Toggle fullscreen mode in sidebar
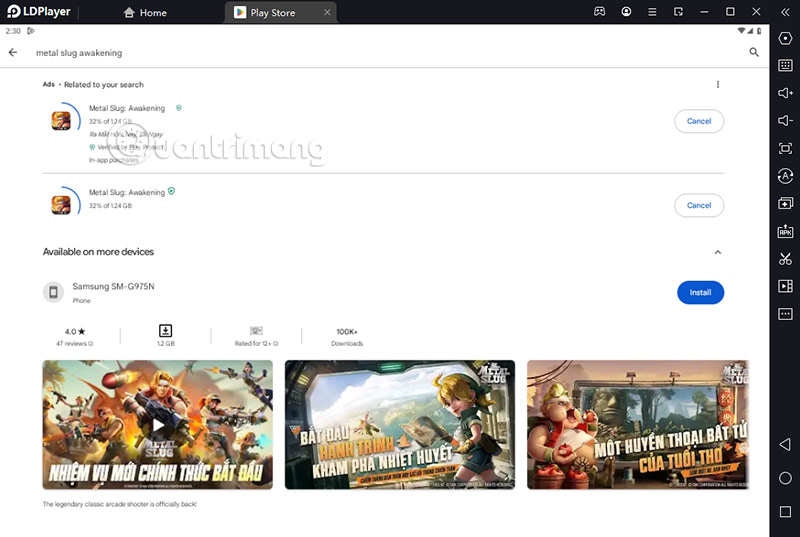This screenshot has height=537, width=800. click(x=785, y=148)
